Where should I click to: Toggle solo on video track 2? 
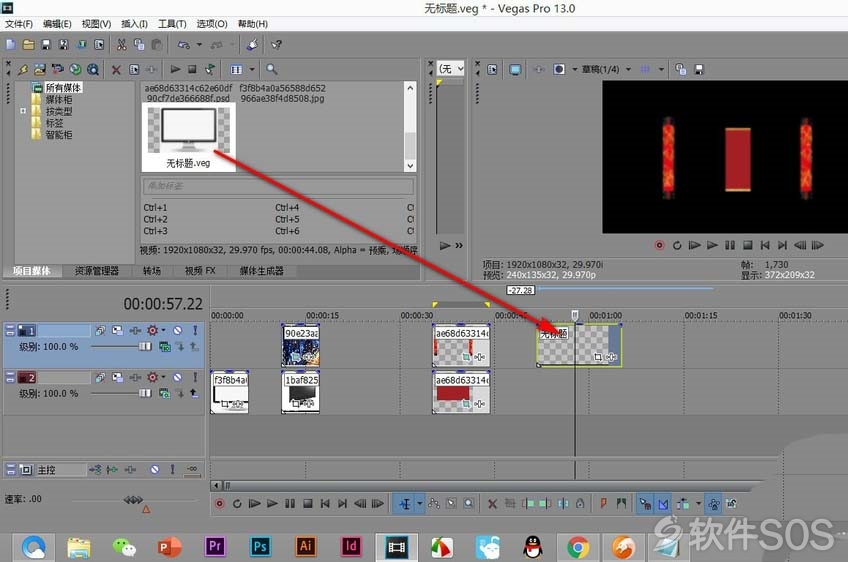[x=195, y=378]
